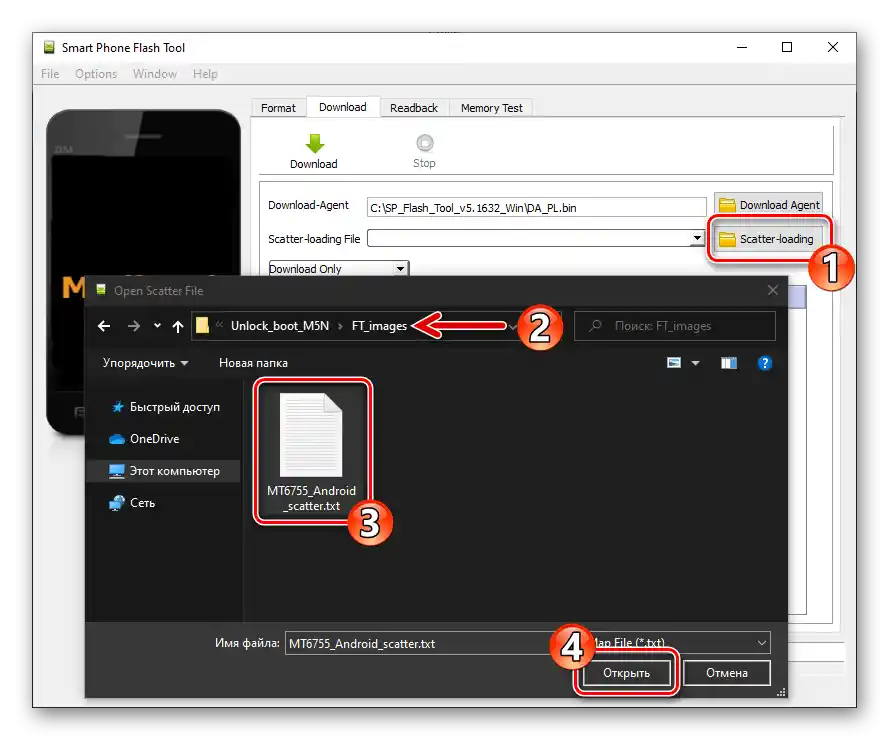The height and width of the screenshot is (740, 889).
Task: Toggle the preview pane icon
Action: (x=729, y=363)
